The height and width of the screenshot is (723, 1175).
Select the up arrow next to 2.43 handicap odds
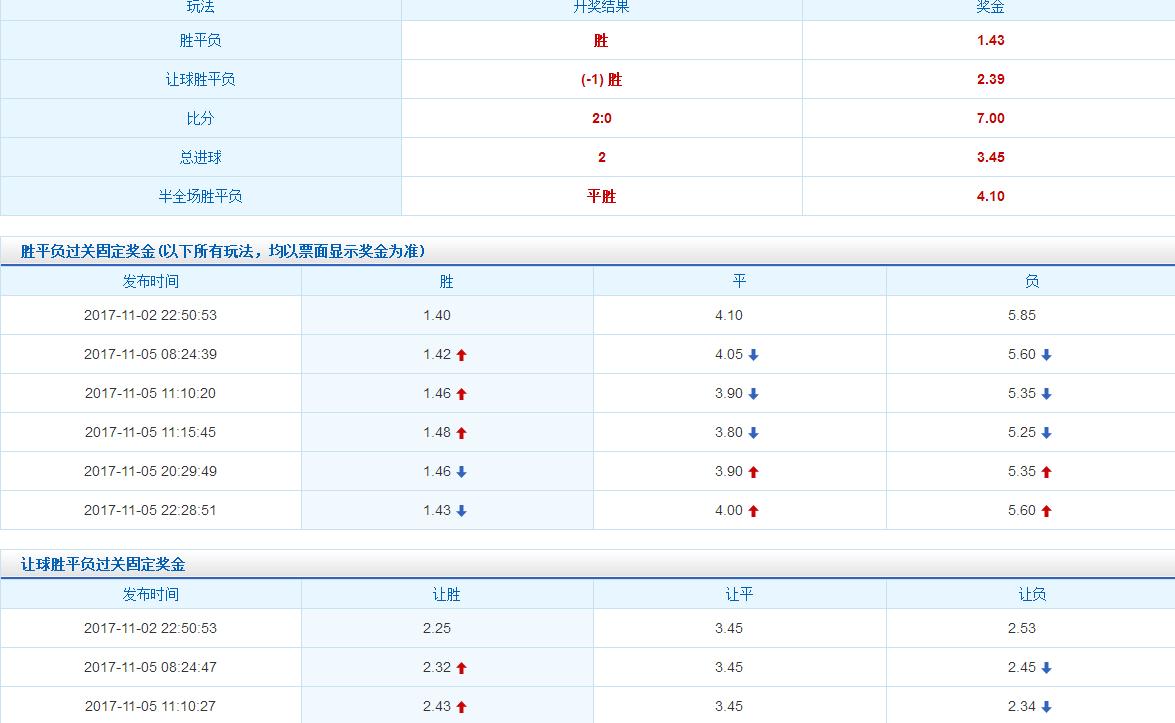[x=461, y=706]
